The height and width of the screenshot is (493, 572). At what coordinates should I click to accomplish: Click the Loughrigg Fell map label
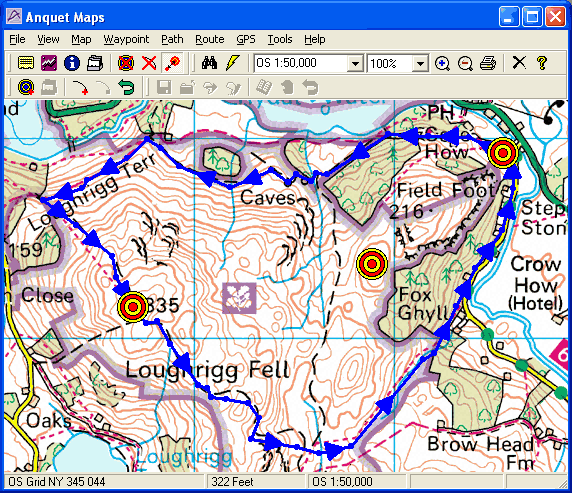point(208,370)
